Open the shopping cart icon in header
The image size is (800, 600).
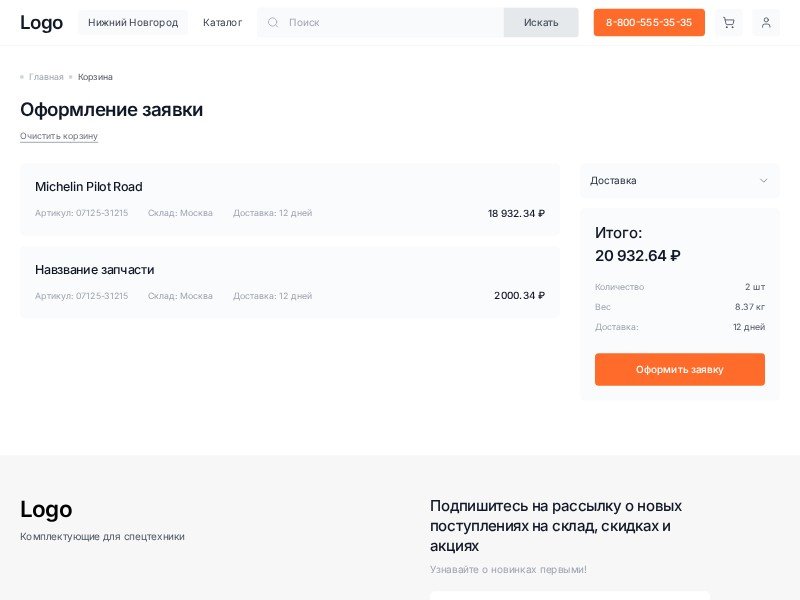pos(729,23)
